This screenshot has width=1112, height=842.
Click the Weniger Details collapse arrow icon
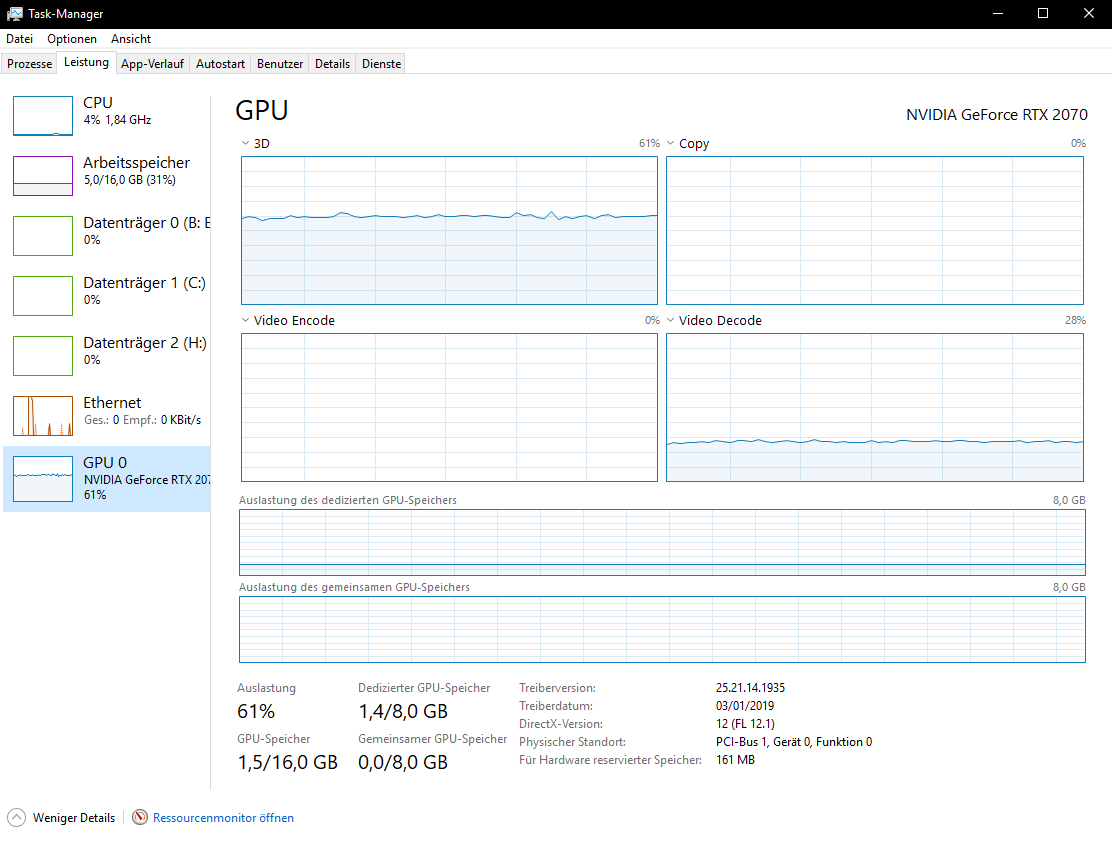[x=16, y=817]
